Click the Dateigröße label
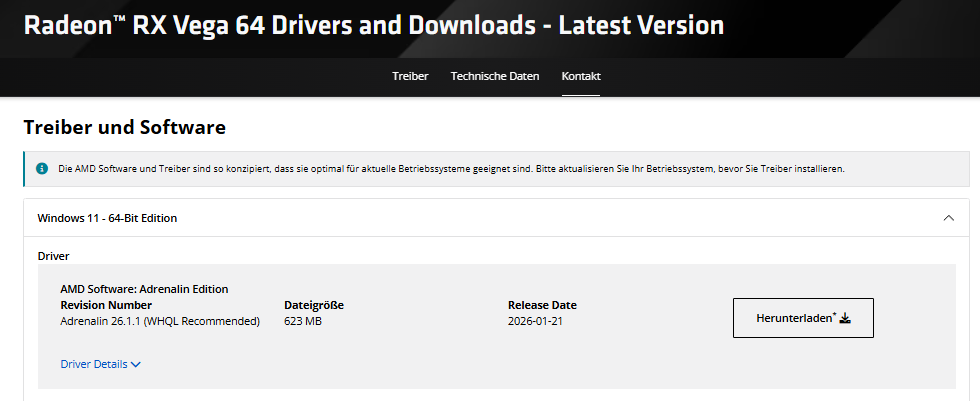The image size is (980, 401). click(314, 305)
